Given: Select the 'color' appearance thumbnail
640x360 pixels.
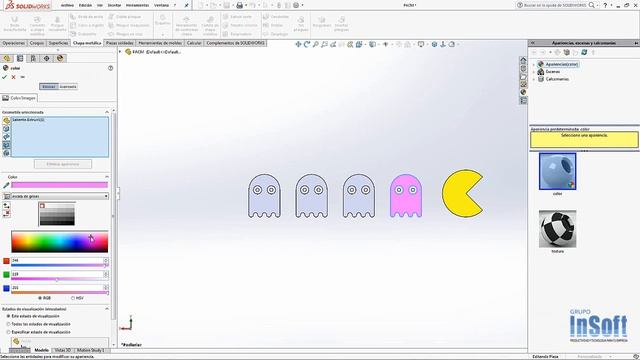Looking at the screenshot, I should pos(558,171).
